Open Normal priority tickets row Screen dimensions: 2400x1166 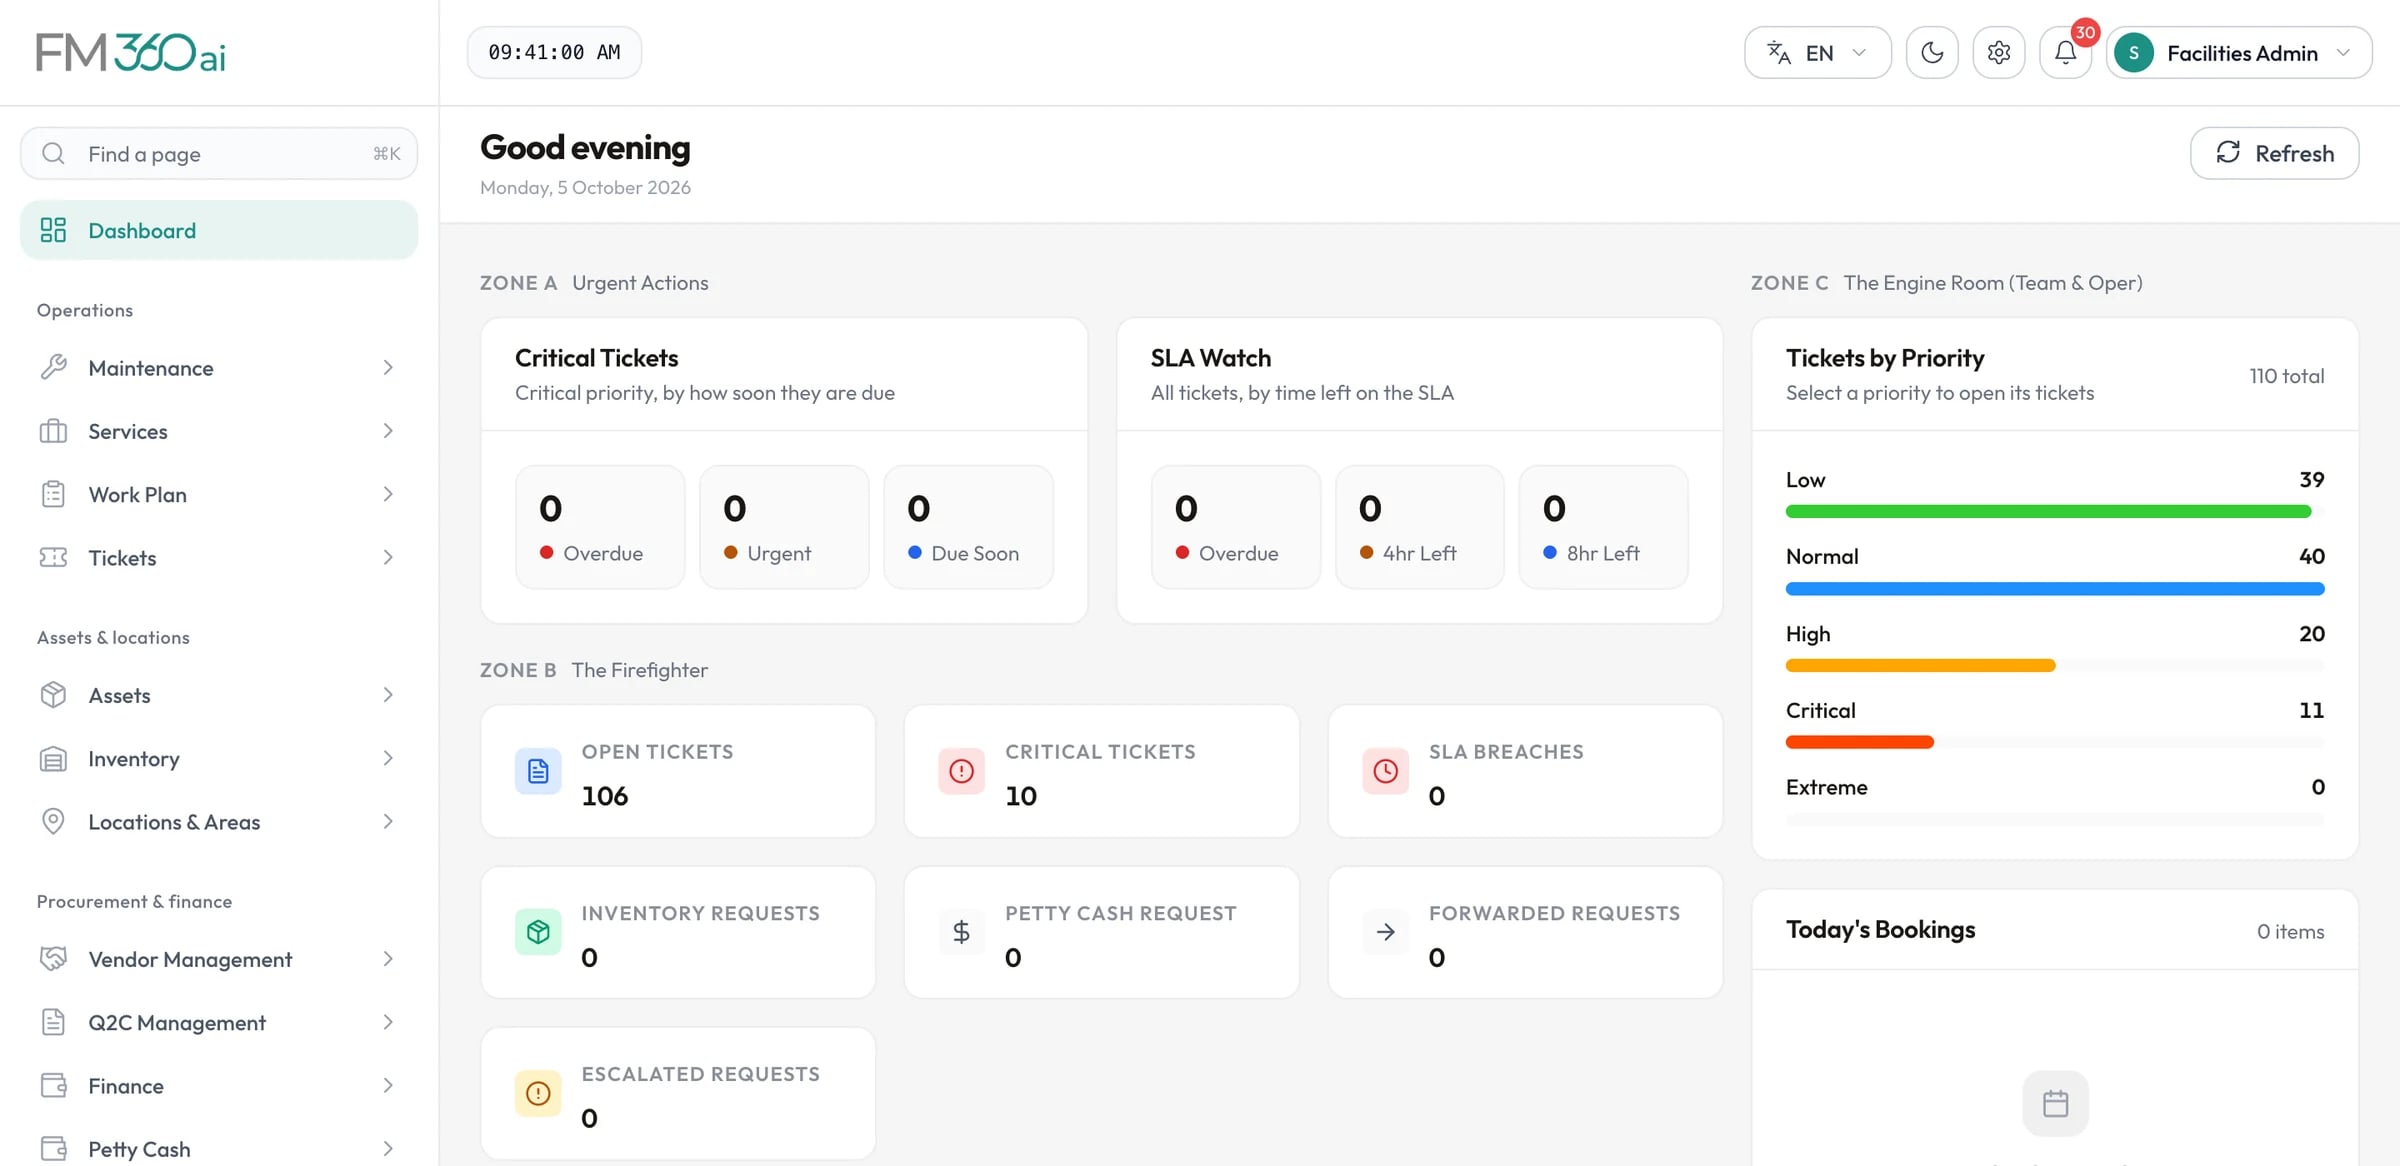(x=2055, y=572)
